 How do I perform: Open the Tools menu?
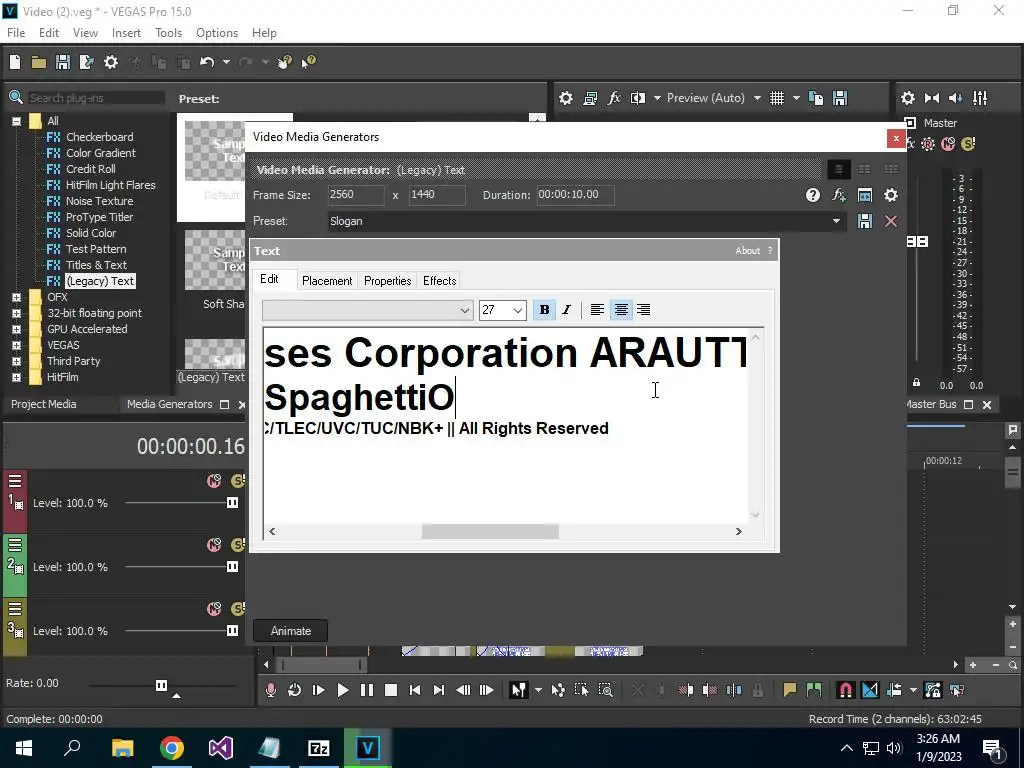[168, 33]
